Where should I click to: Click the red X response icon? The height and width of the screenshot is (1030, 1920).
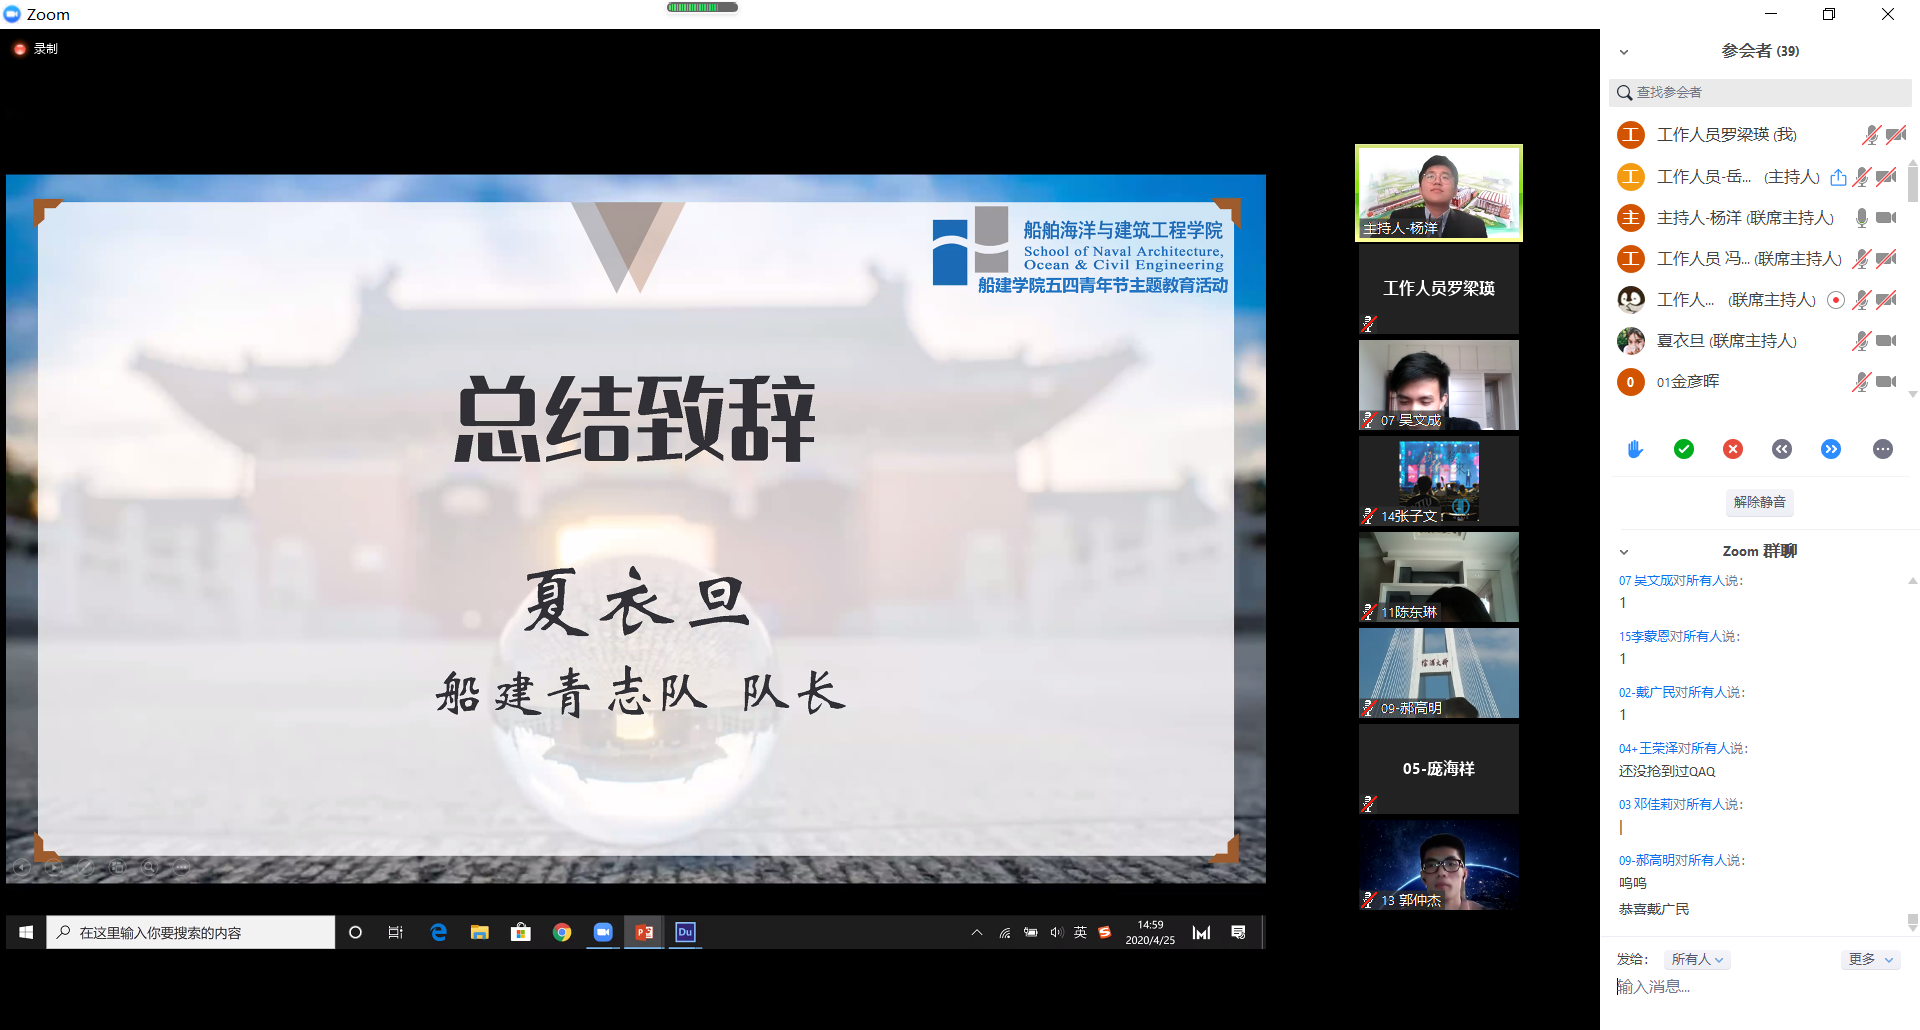click(x=1733, y=449)
